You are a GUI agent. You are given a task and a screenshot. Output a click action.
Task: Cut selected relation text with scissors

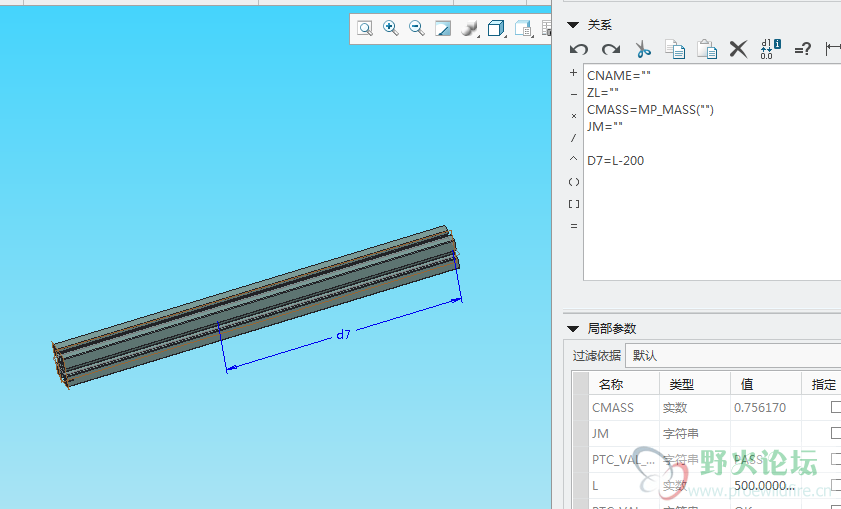pos(643,49)
